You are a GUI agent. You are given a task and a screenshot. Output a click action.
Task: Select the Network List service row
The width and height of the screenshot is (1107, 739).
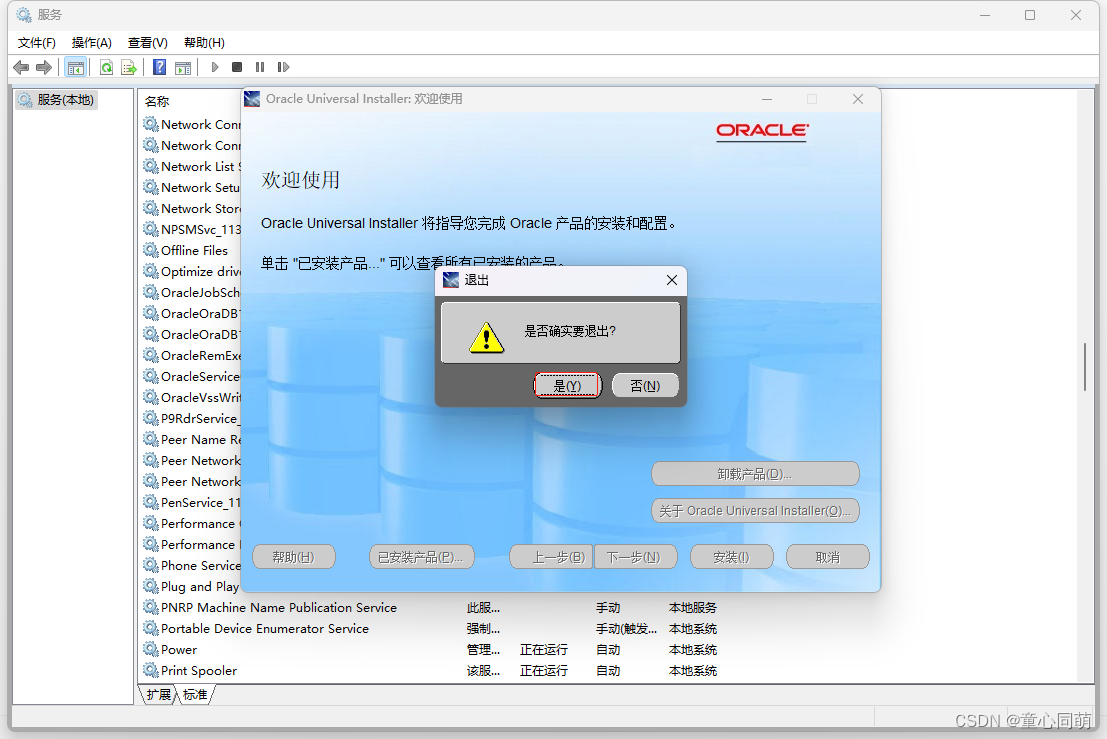point(191,167)
